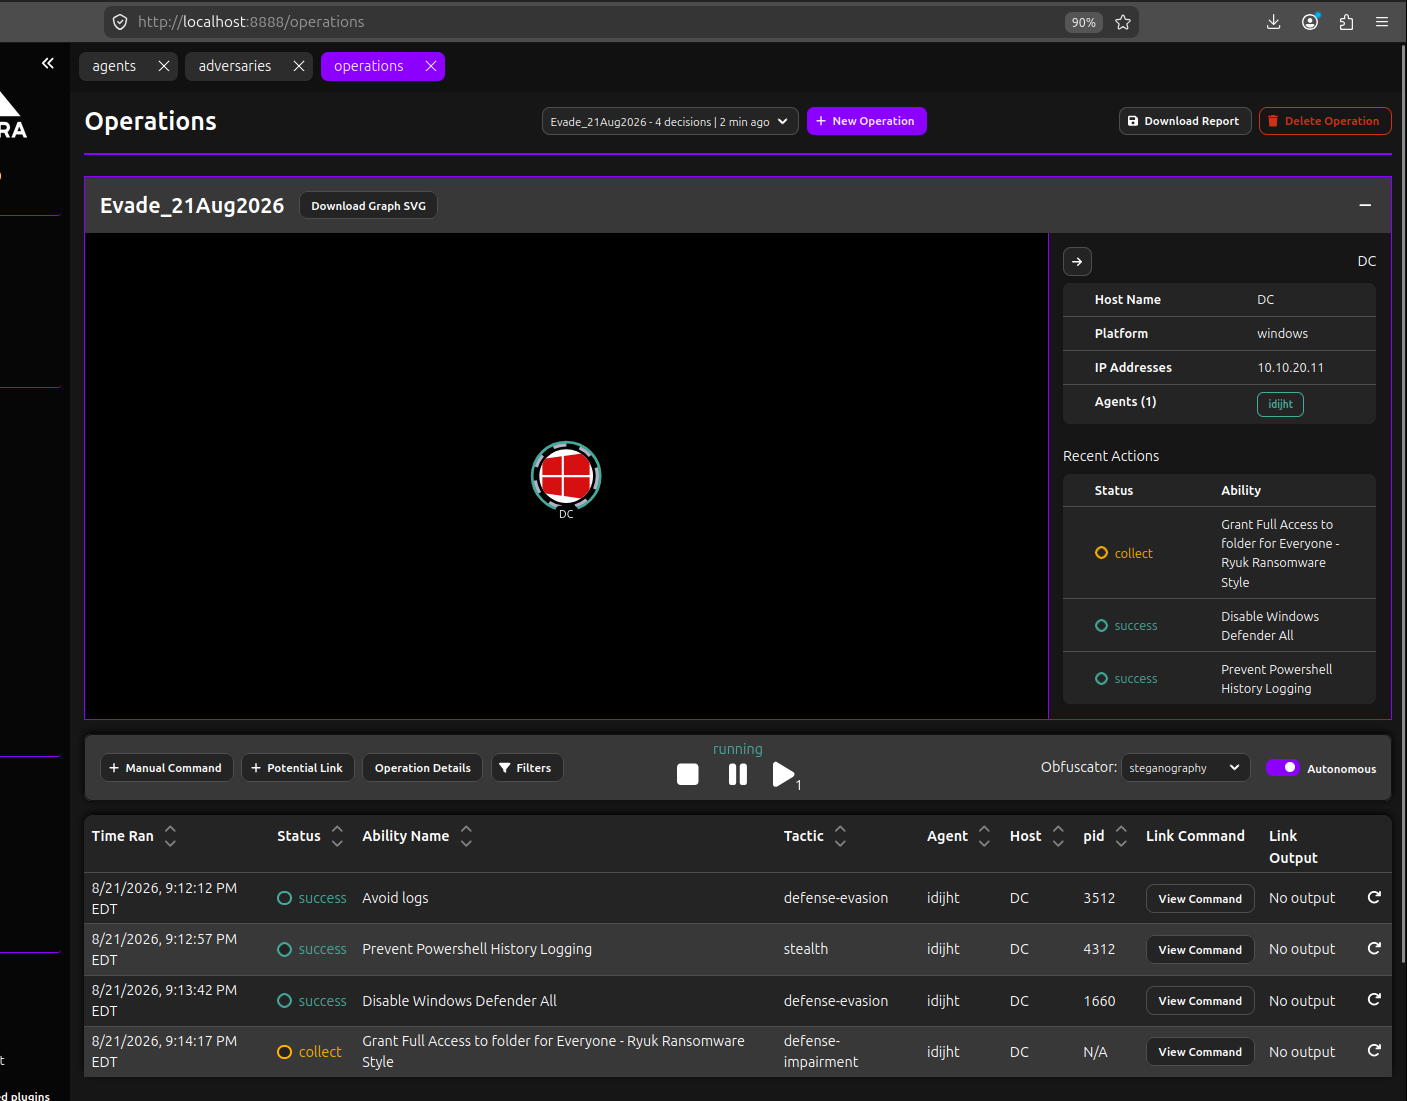
Task: Delete the current operation
Action: point(1325,121)
